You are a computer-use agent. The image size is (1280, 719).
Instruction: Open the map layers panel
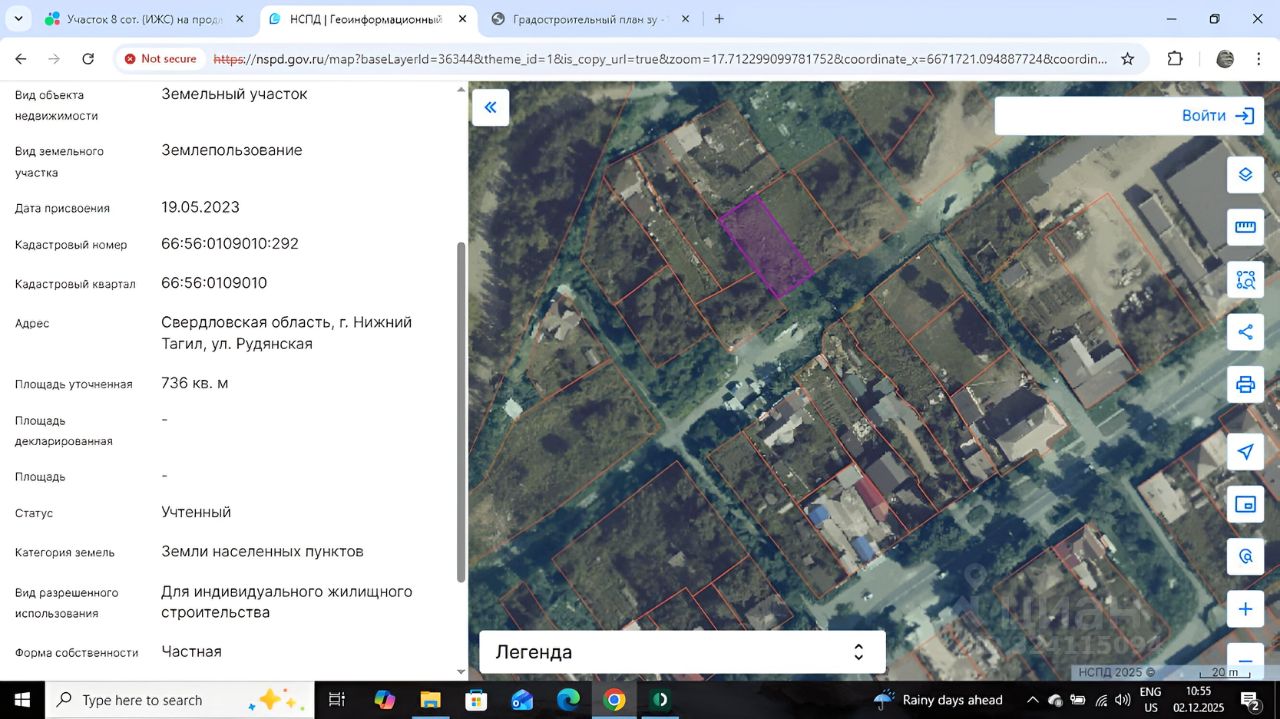click(x=1245, y=175)
